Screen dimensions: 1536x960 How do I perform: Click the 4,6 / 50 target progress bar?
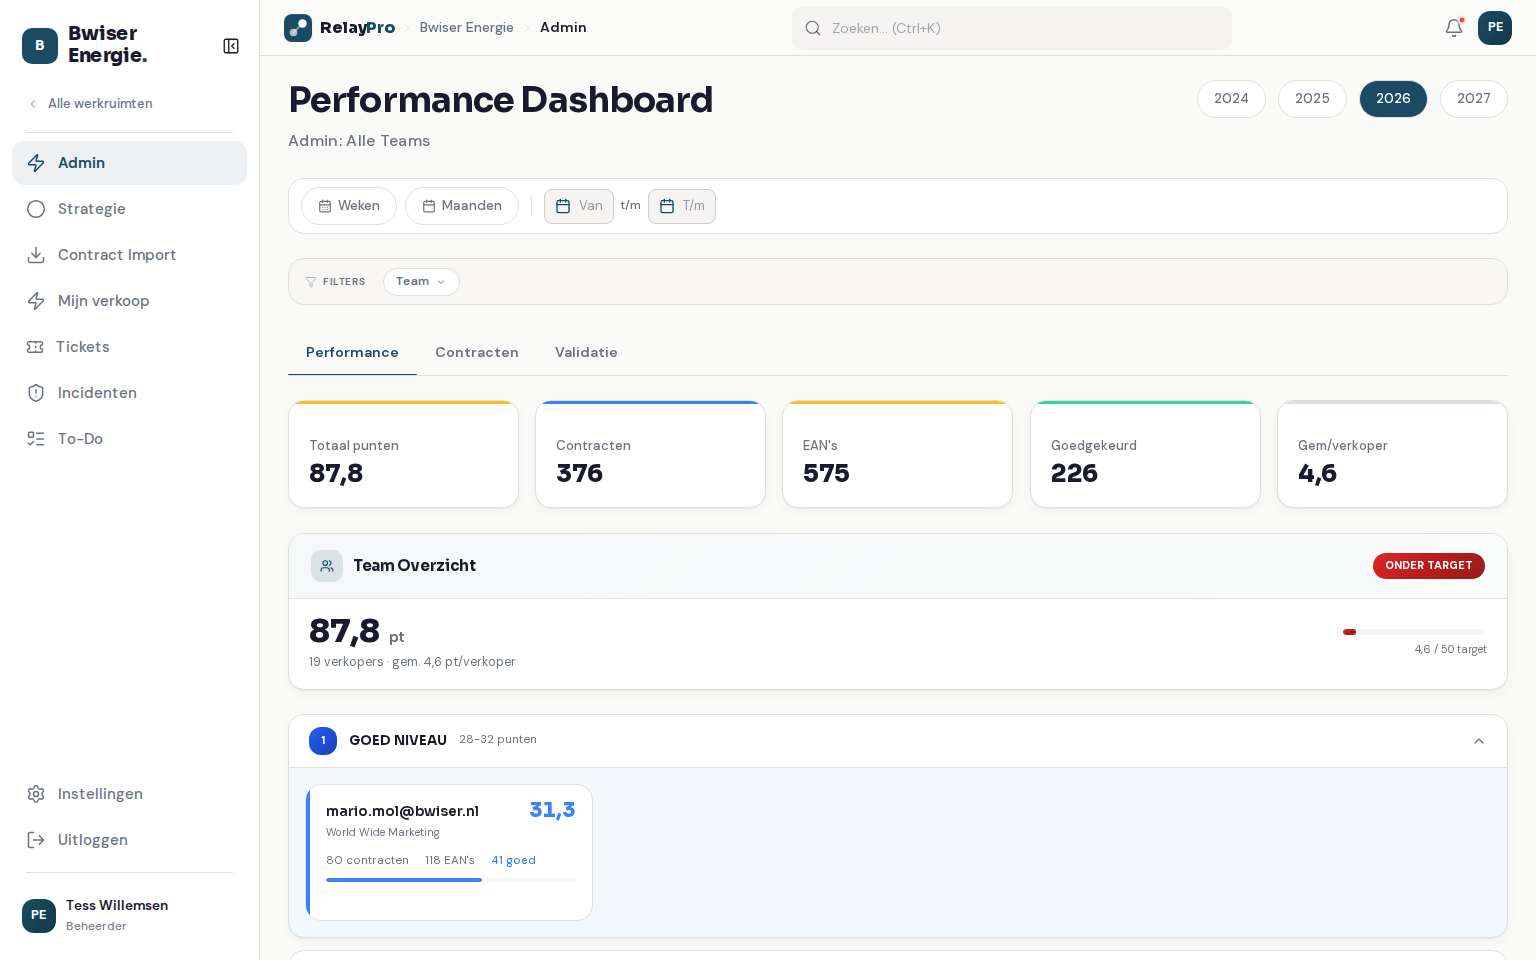point(1415,632)
